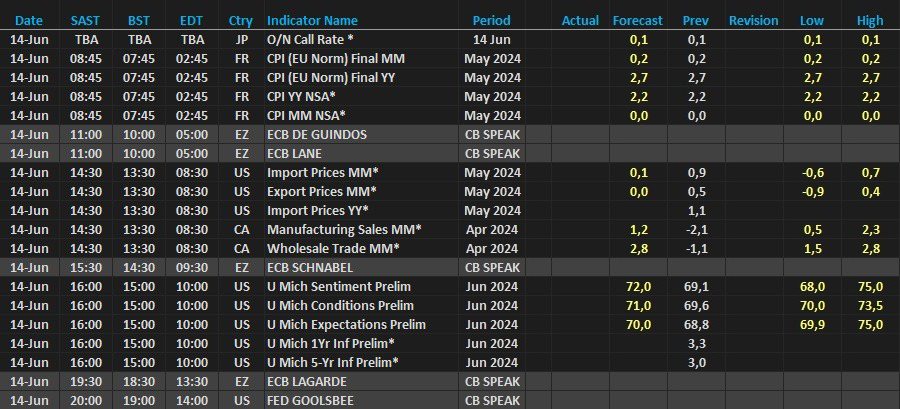Click the Revision column header
This screenshot has width=900, height=409.
(x=753, y=20)
